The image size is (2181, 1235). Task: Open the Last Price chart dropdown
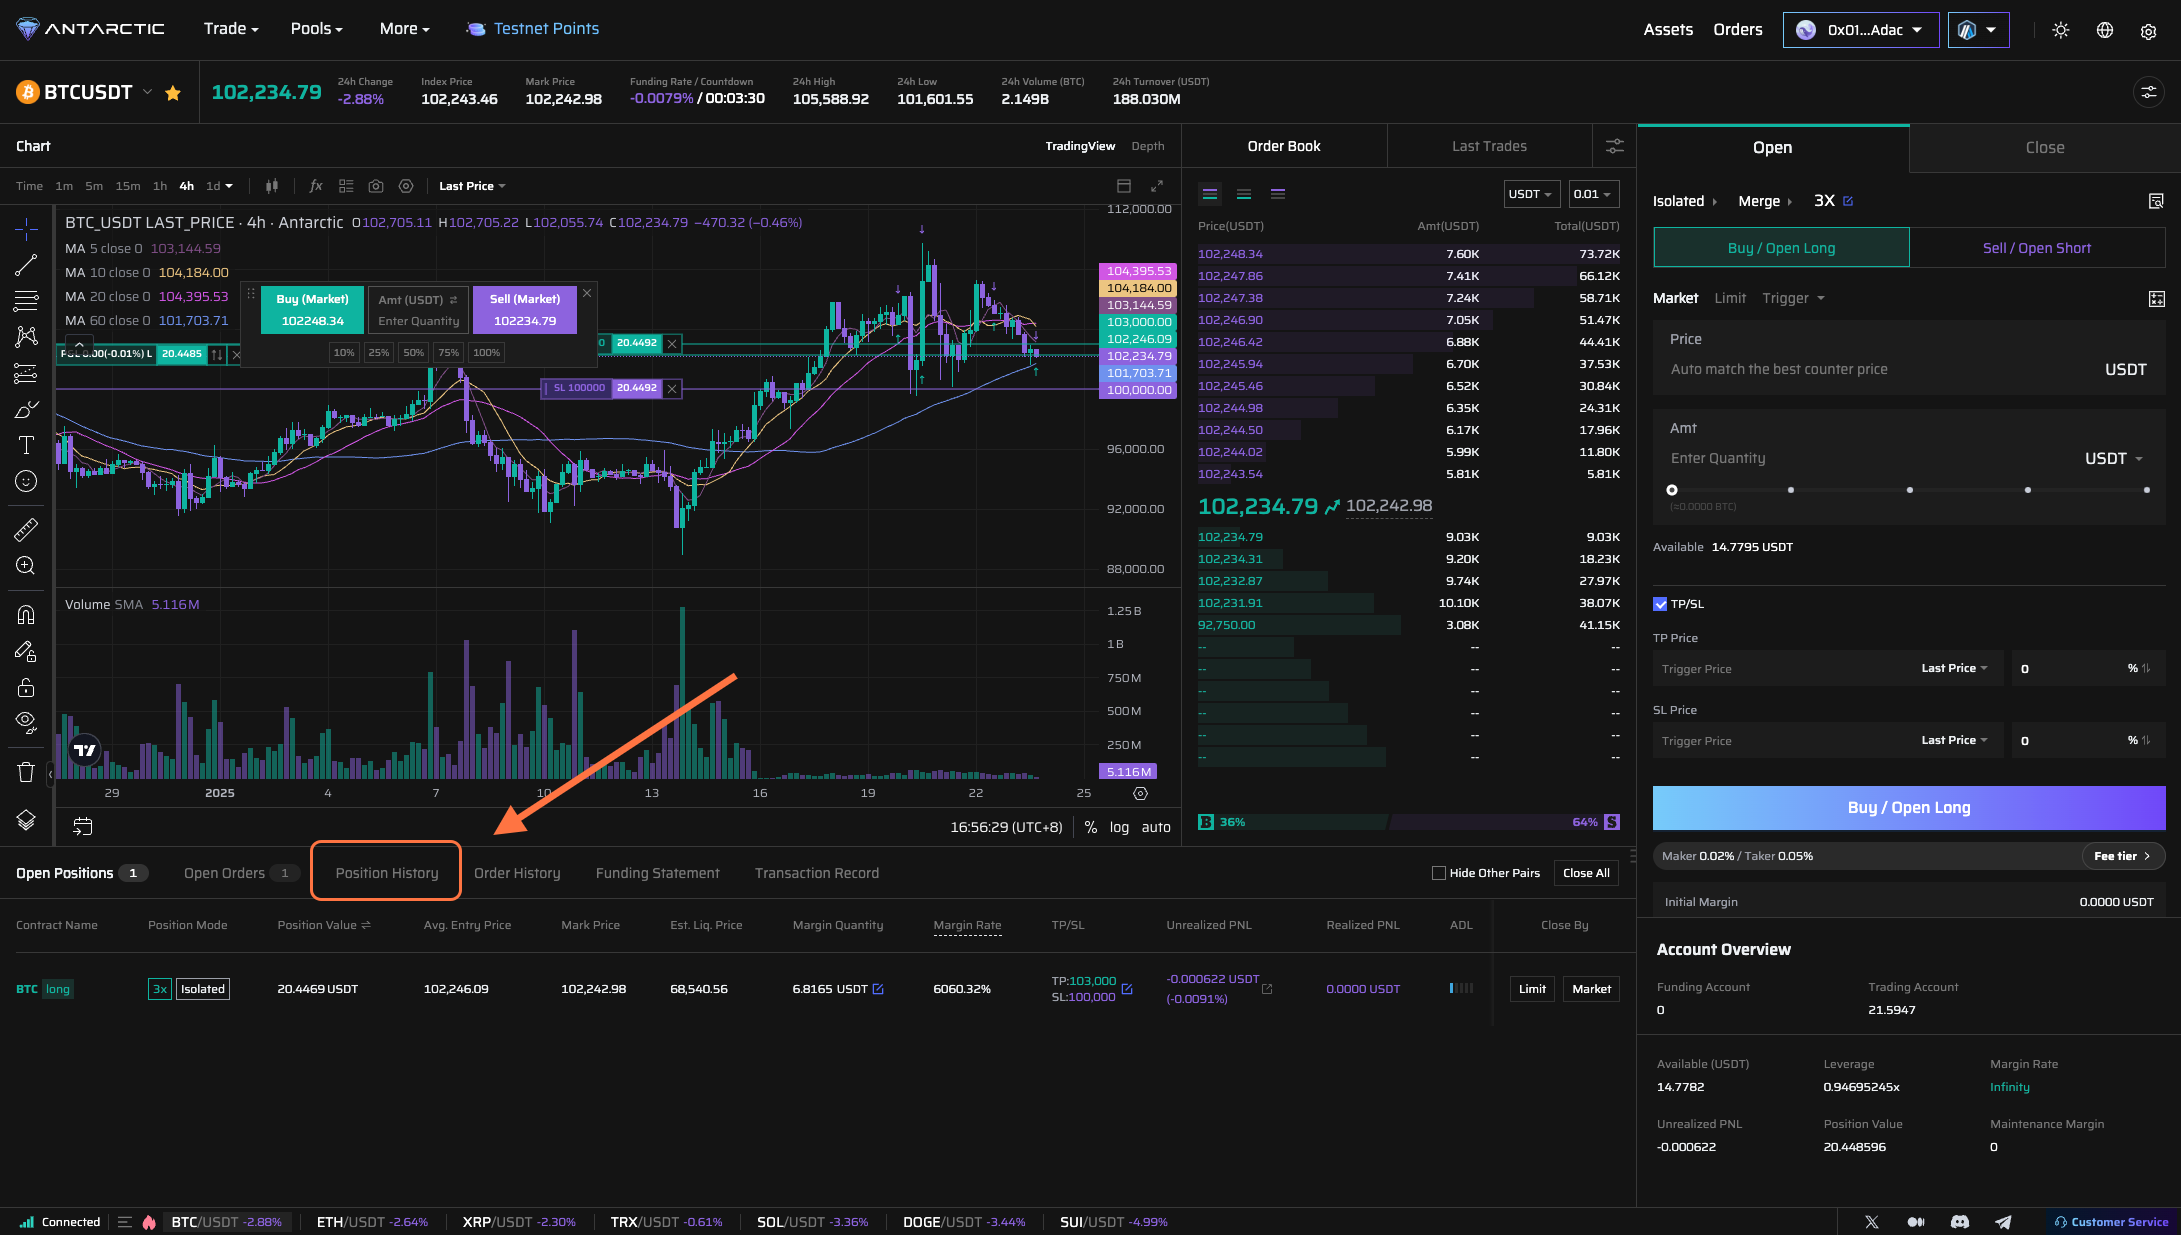472,186
